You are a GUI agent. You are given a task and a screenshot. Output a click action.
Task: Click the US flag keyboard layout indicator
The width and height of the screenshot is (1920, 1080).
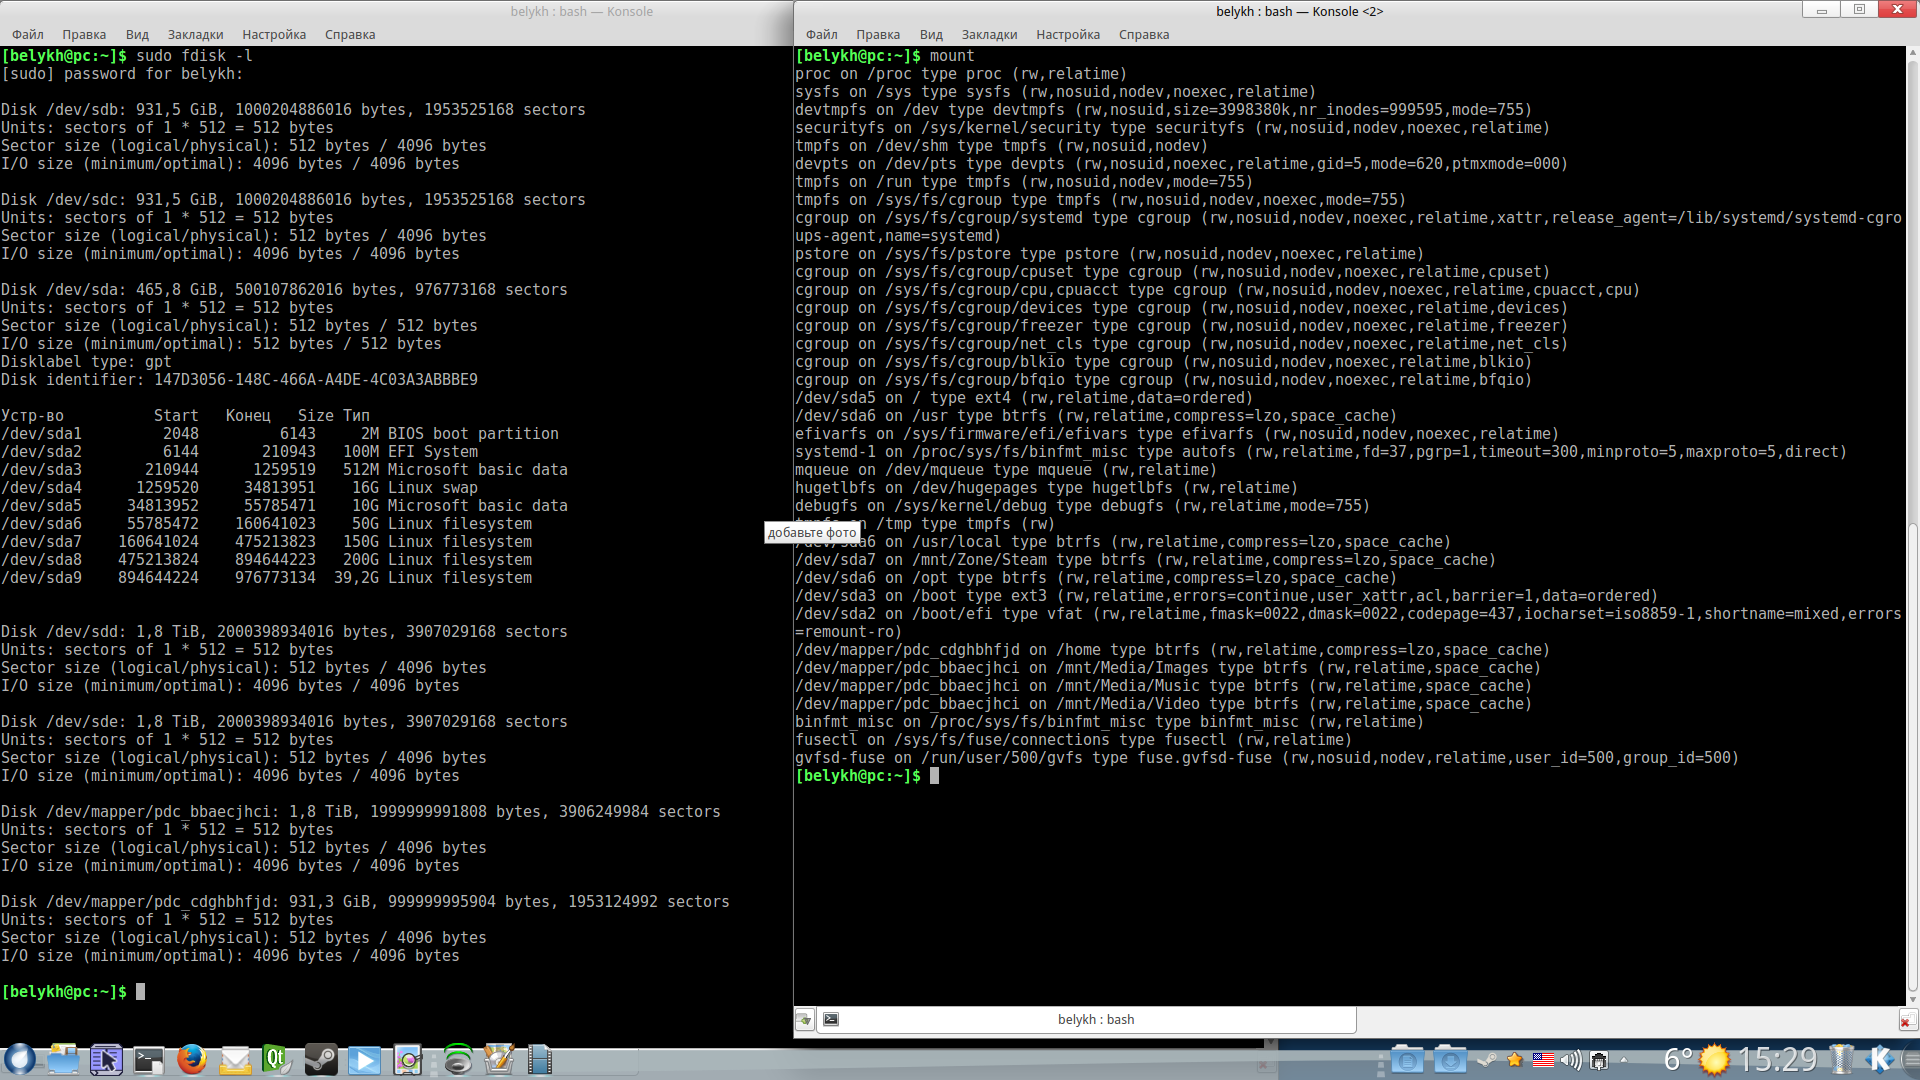tap(1543, 1060)
